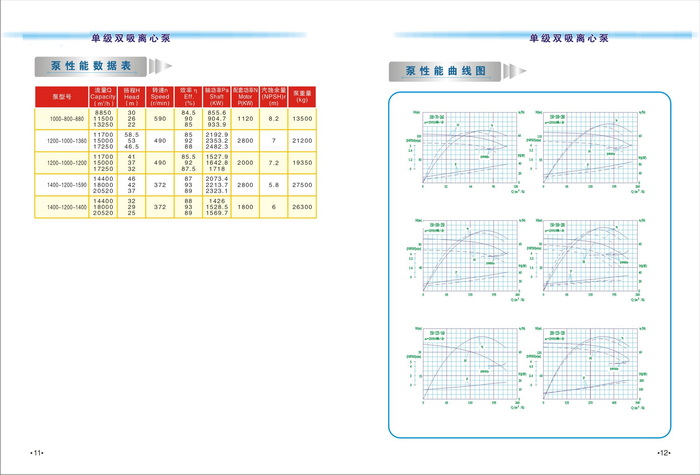Click the 7.2 NPSH value cell
Viewport: 700px width, 475px height.
273,162
